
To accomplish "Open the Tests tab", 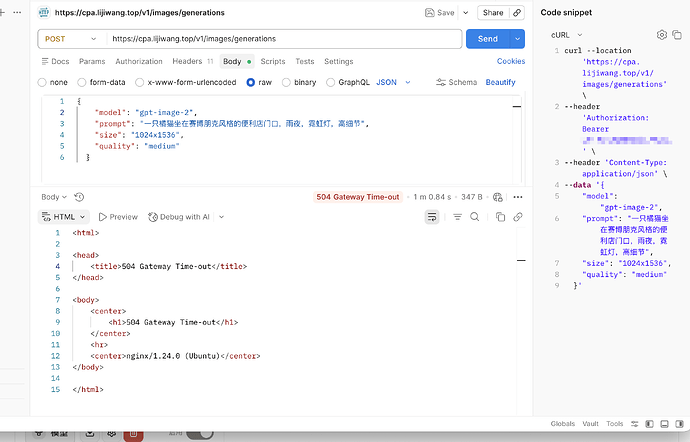I will [x=305, y=61].
